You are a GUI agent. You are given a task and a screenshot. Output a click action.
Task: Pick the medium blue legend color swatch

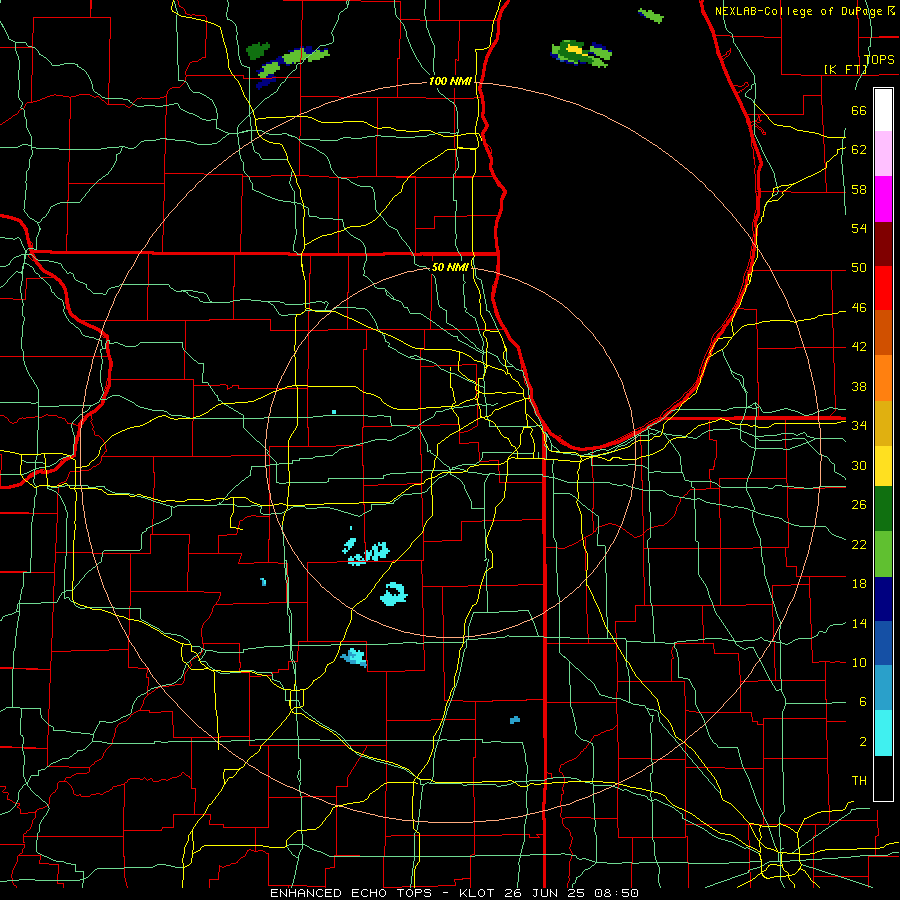[883, 643]
